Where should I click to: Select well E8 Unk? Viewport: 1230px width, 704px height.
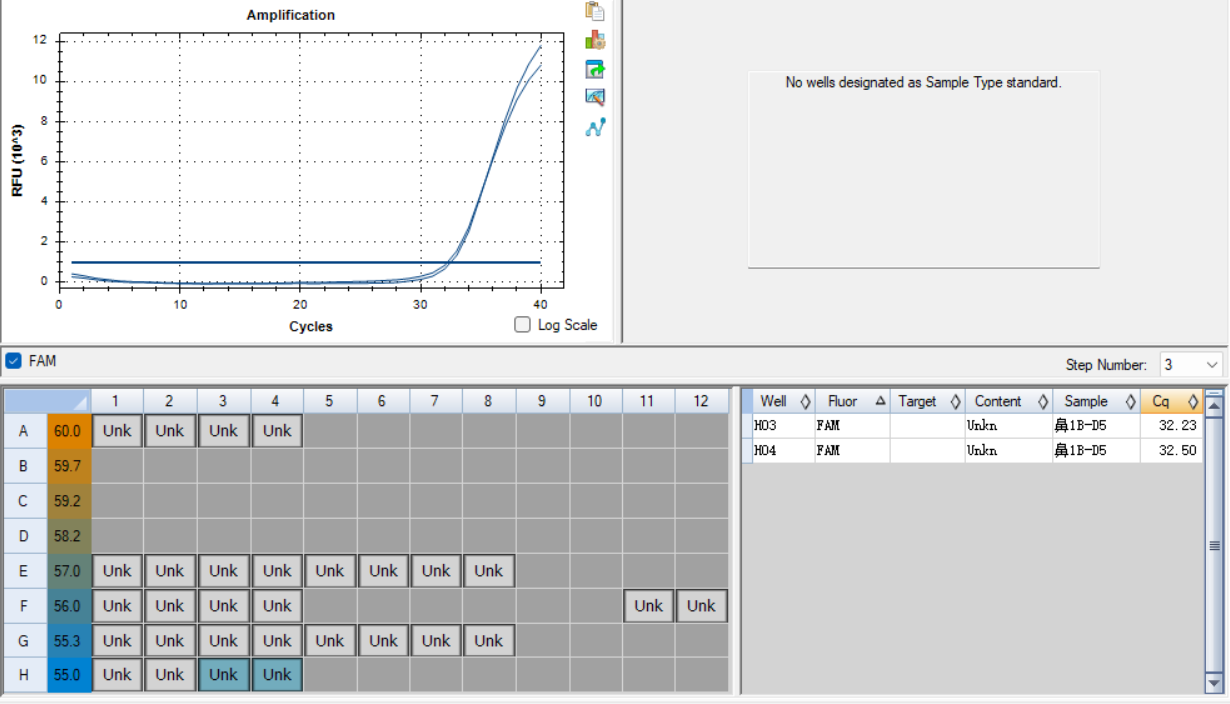point(489,571)
